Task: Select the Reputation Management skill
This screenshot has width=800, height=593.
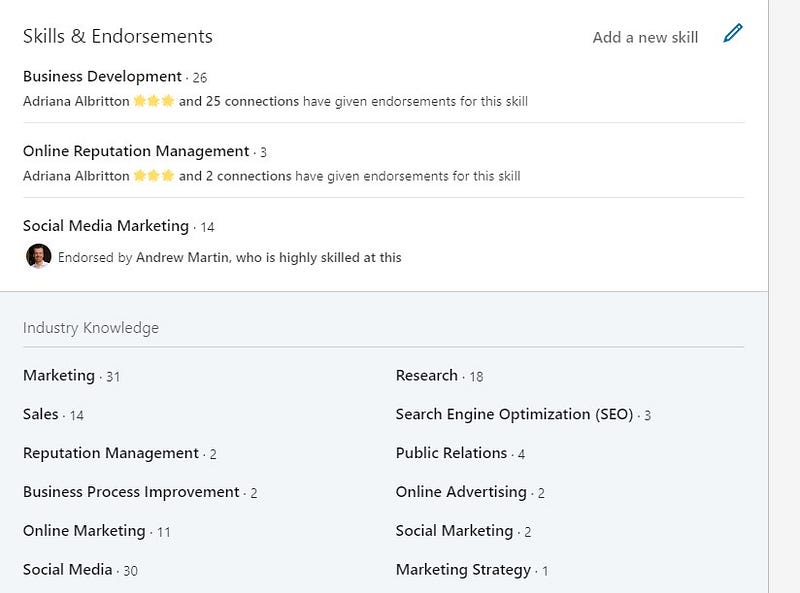Action: [111, 453]
